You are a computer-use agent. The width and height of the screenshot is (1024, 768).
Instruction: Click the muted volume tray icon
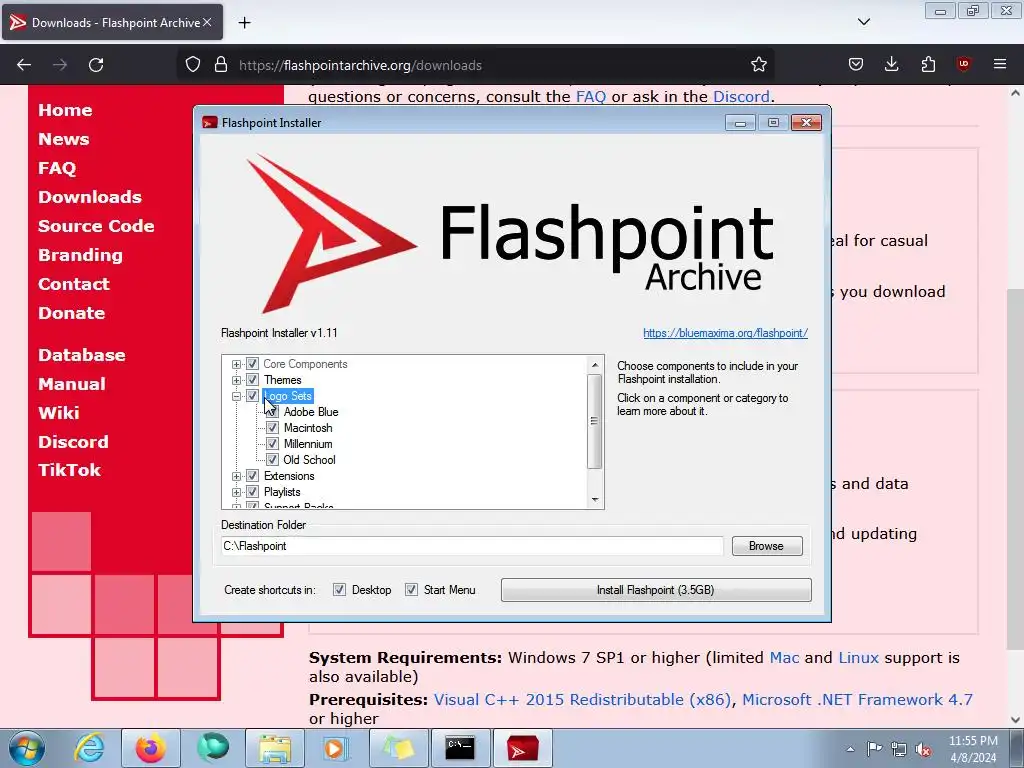[x=923, y=749]
